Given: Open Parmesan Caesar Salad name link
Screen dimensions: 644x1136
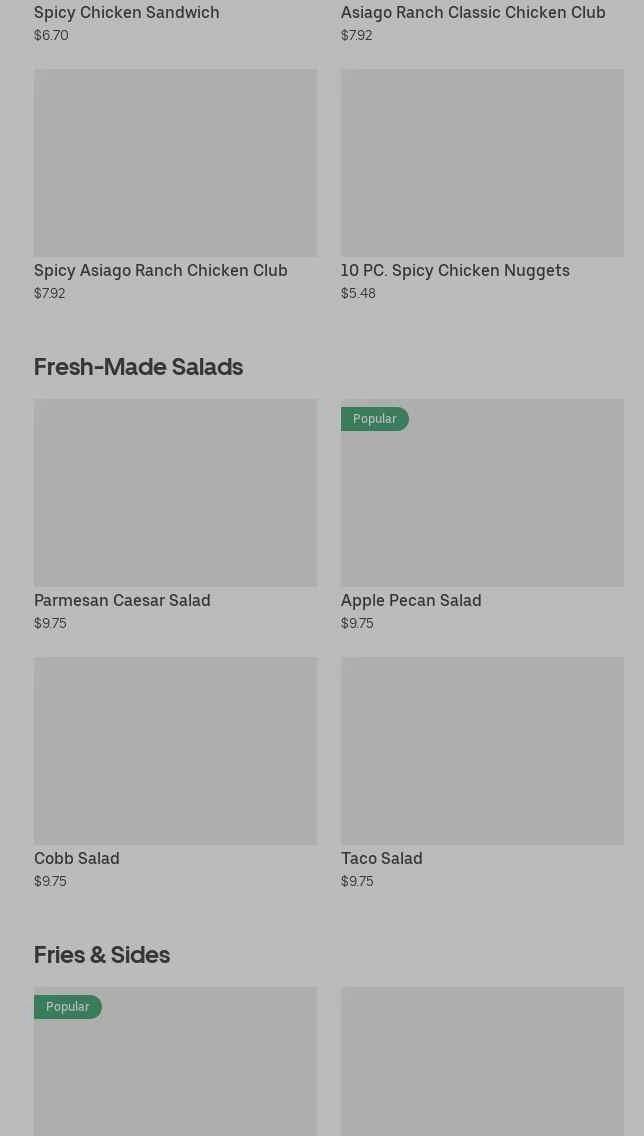Looking at the screenshot, I should [122, 600].
